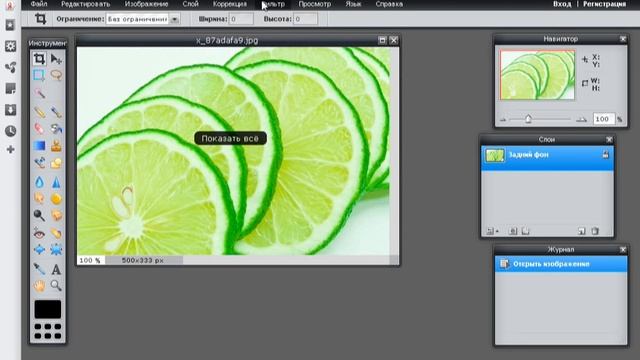
Task: Select the Magic Wand tool
Action: (x=39, y=93)
